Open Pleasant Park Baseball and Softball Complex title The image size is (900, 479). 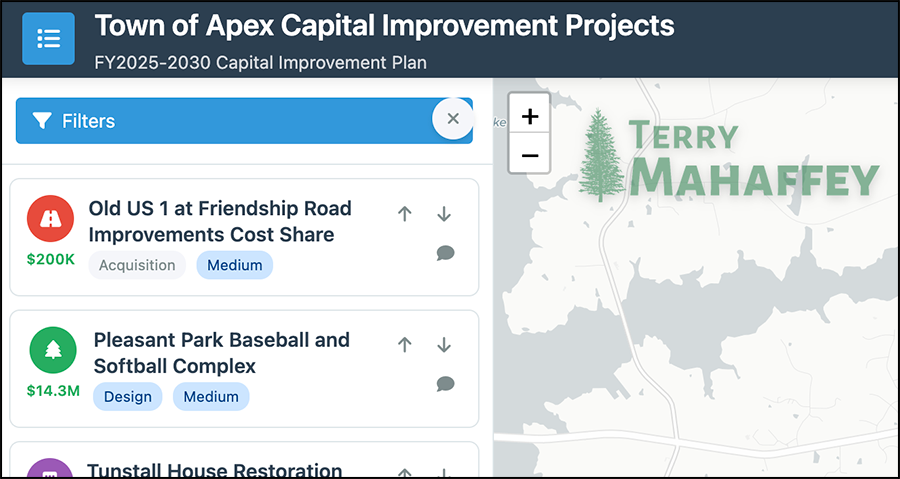point(221,353)
